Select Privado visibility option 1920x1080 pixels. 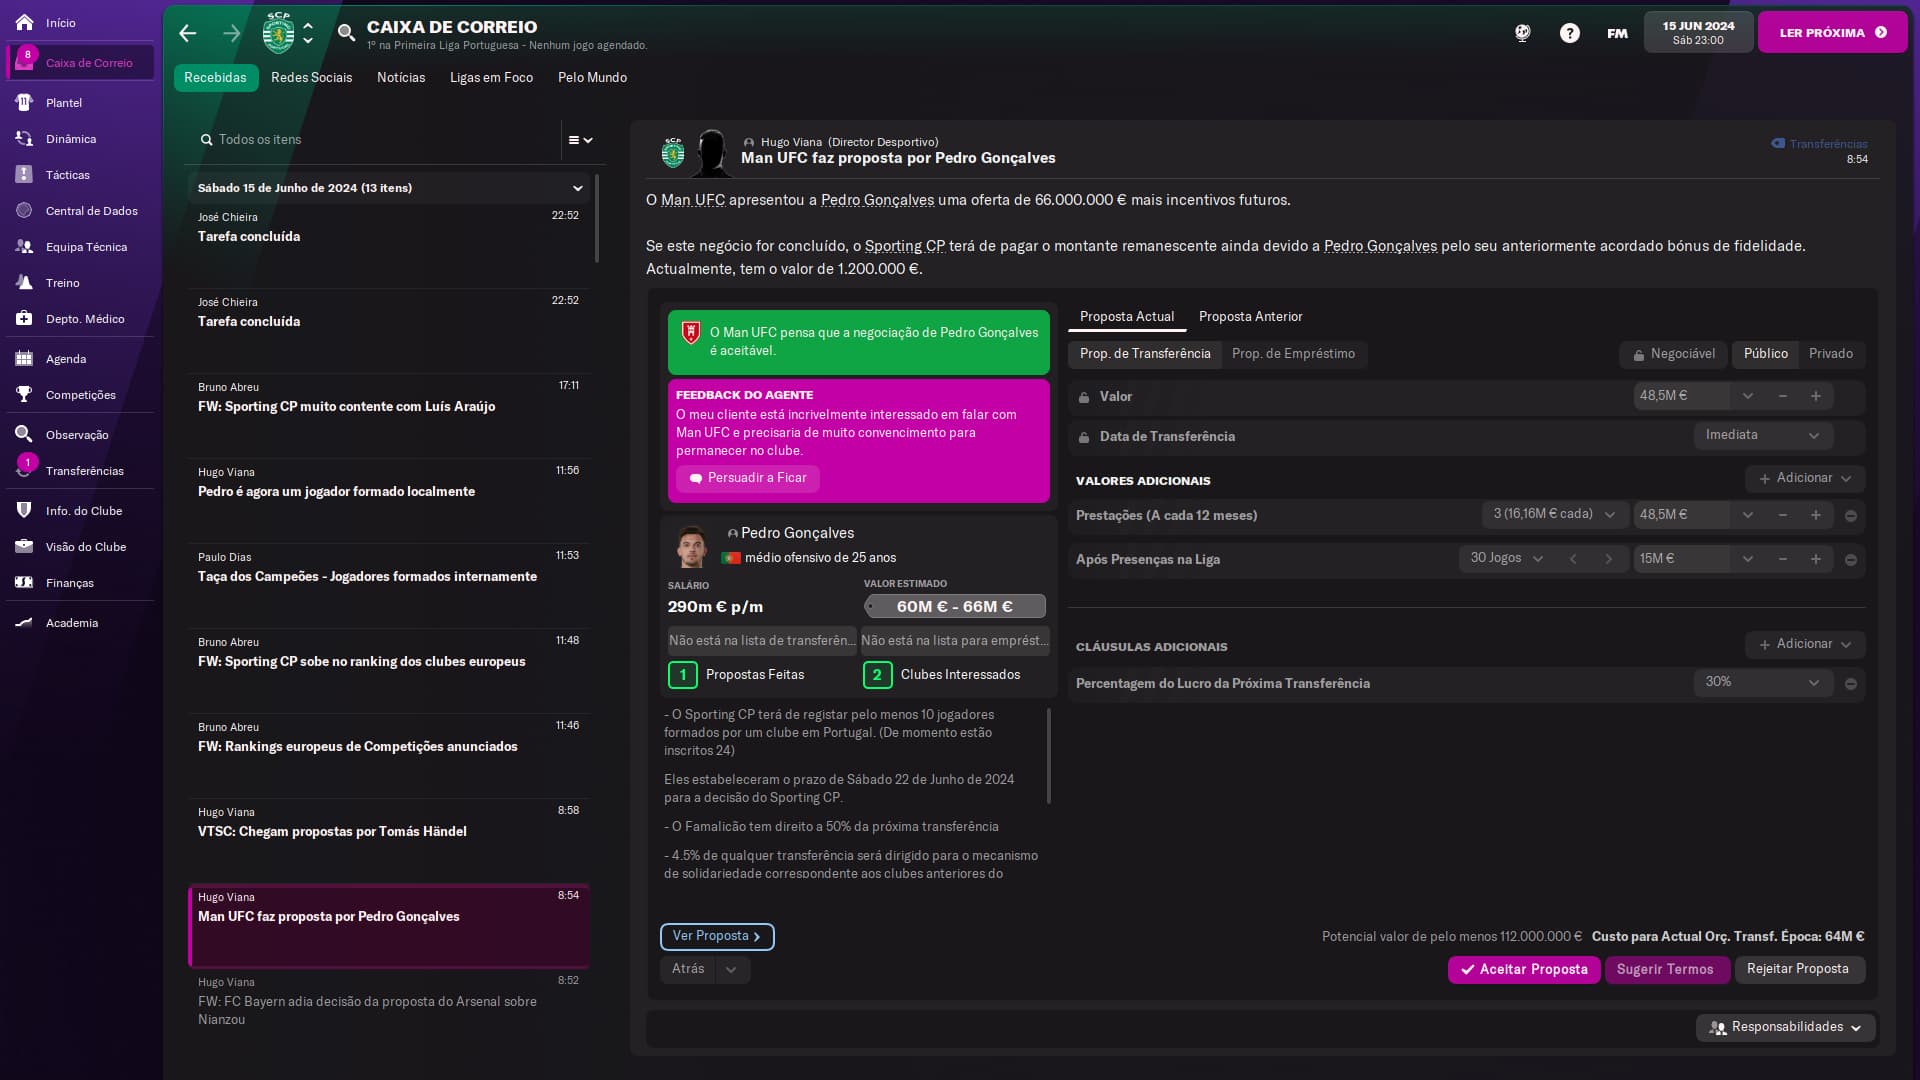point(1831,354)
